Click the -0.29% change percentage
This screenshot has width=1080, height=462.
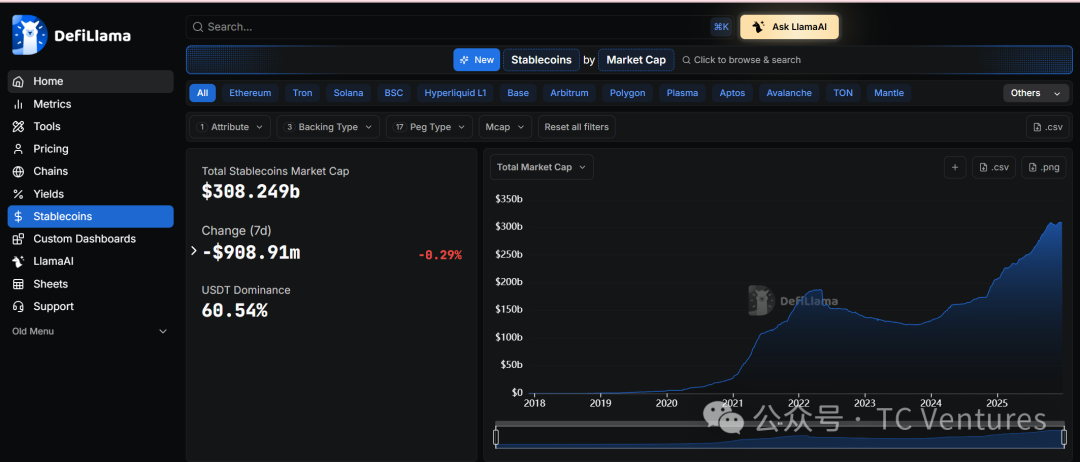(440, 255)
